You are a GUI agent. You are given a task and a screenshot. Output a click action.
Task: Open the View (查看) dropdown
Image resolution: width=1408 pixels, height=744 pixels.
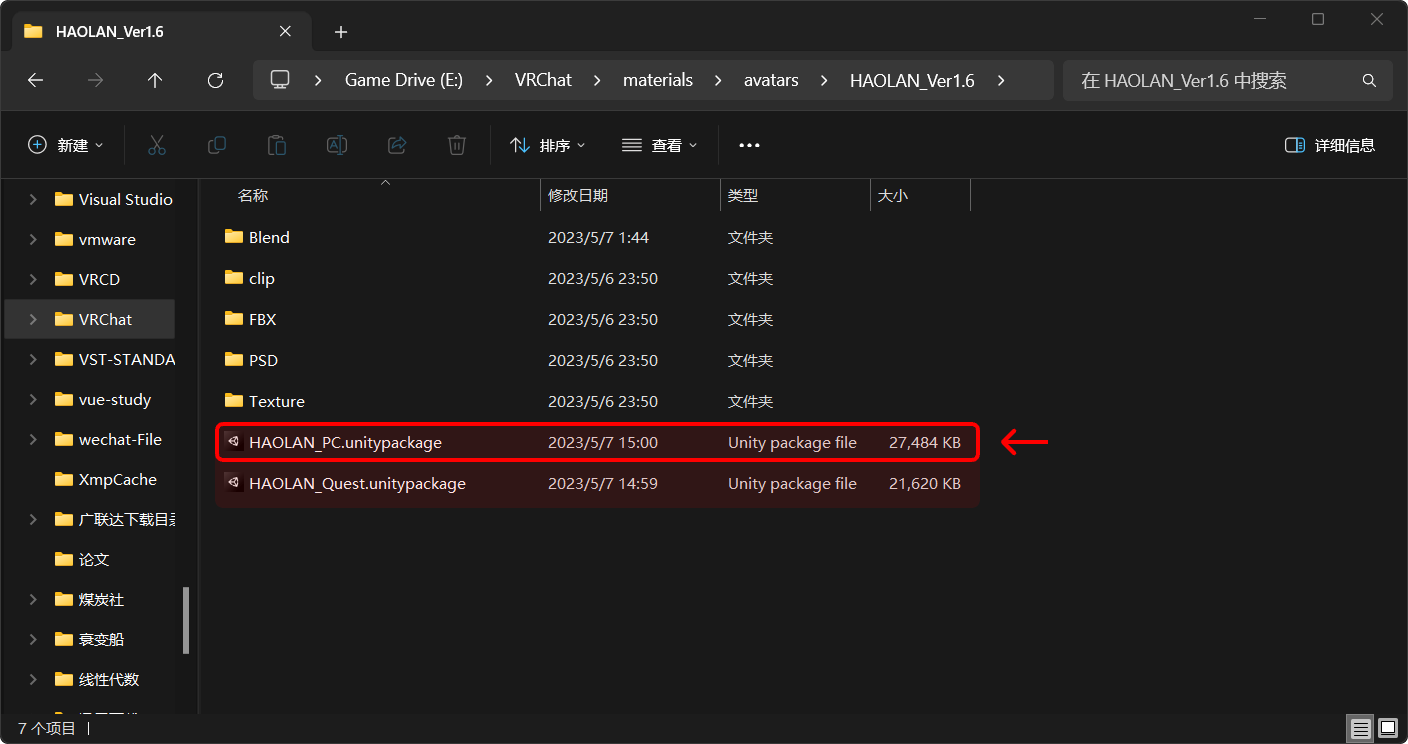click(659, 145)
